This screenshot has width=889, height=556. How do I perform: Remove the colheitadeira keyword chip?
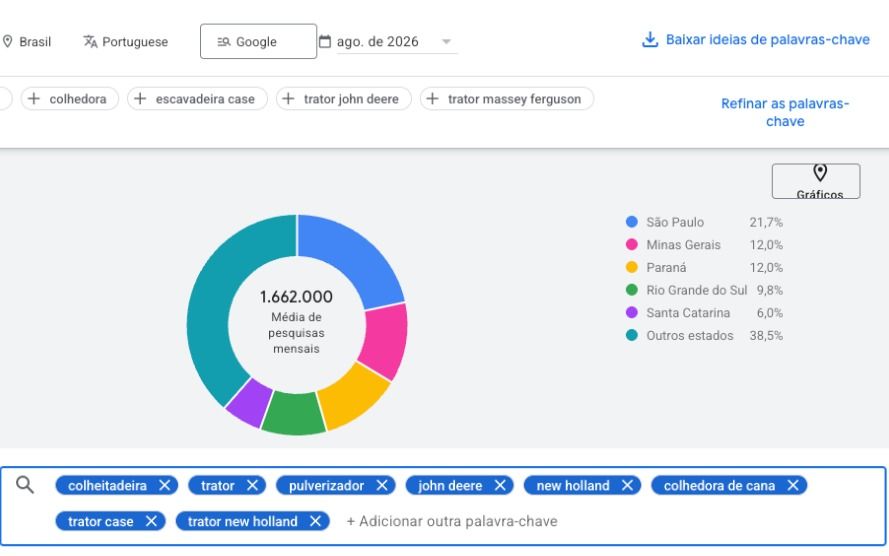(x=164, y=485)
